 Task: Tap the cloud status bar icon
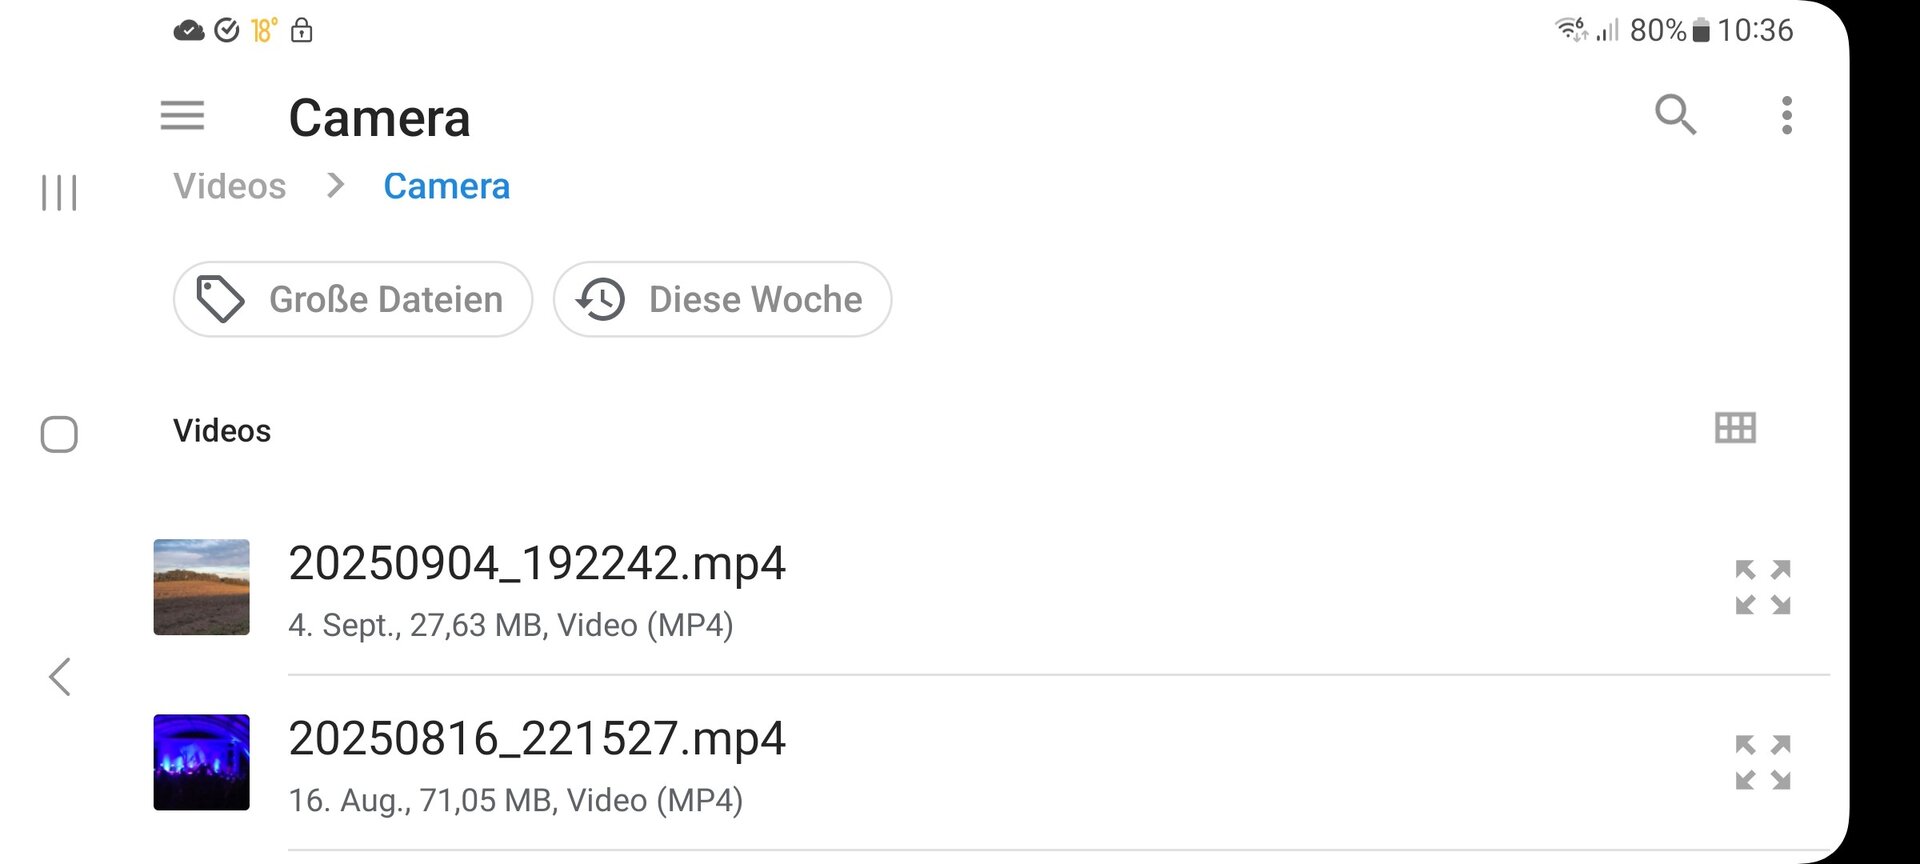point(189,31)
